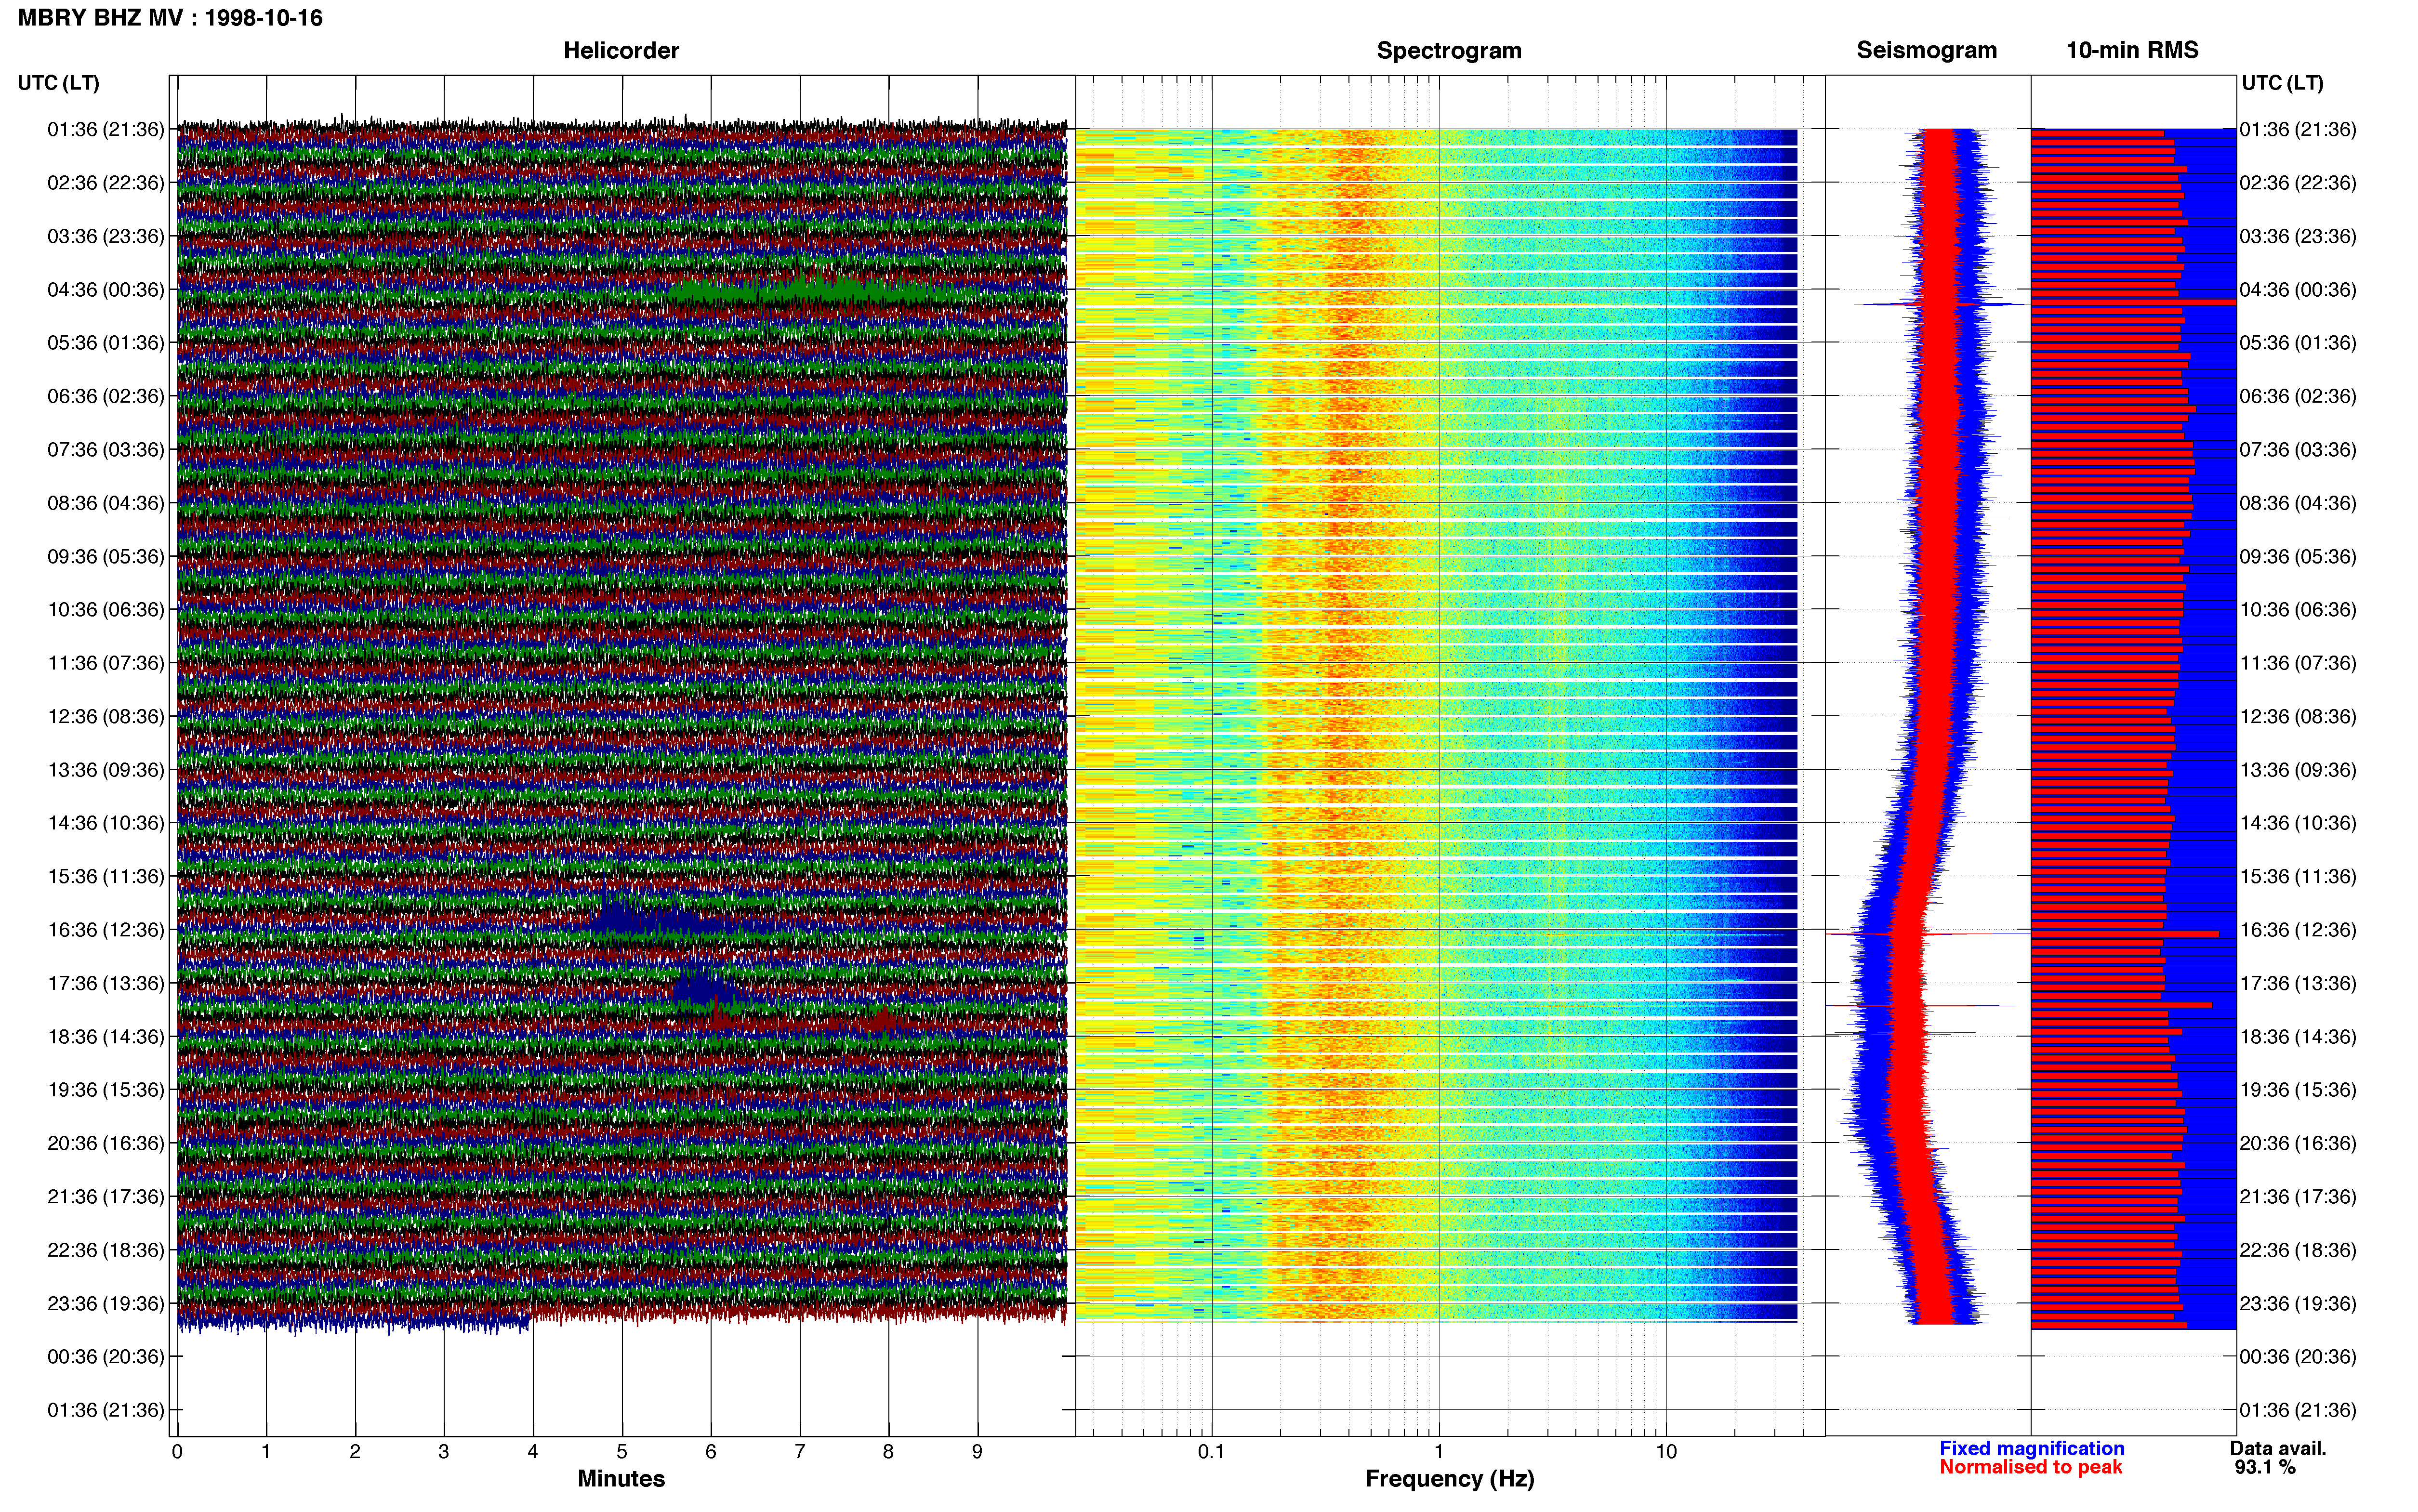Screen dimensions: 2418x1512
Task: Click "21:36 (17:36)" on the RMS time axis
Action: 2298,1197
